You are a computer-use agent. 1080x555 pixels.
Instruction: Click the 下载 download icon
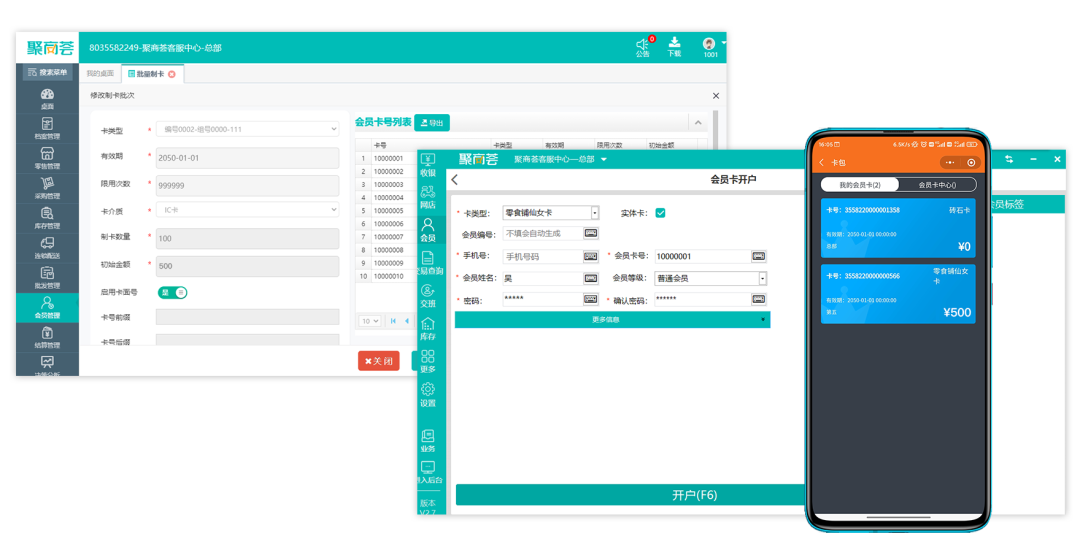coord(674,45)
